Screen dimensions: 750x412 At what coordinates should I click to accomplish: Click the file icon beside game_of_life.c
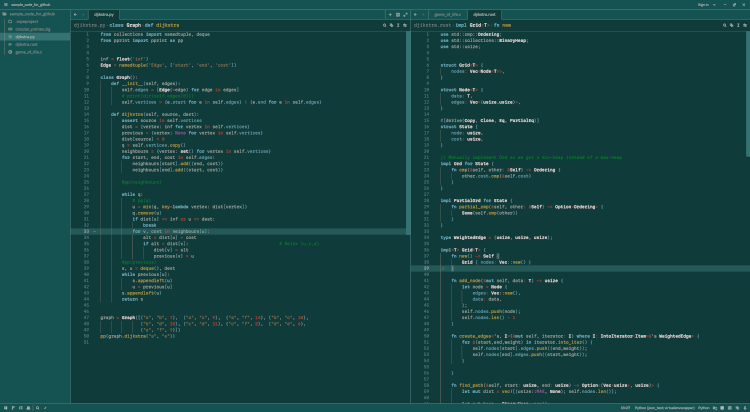pyautogui.click(x=11, y=52)
